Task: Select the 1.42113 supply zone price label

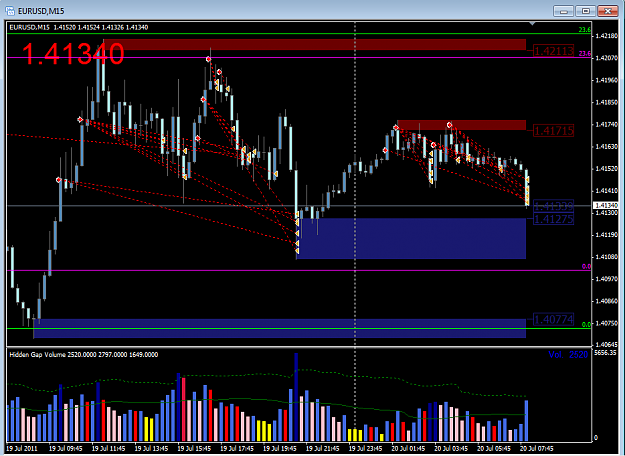Action: [x=553, y=51]
